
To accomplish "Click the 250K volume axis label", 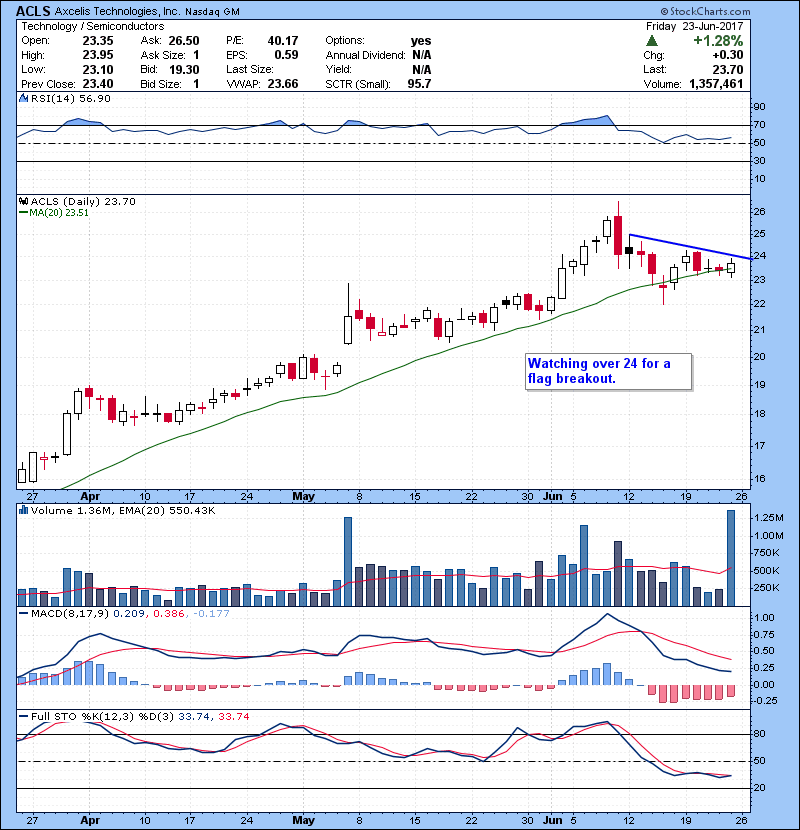I will coord(766,588).
